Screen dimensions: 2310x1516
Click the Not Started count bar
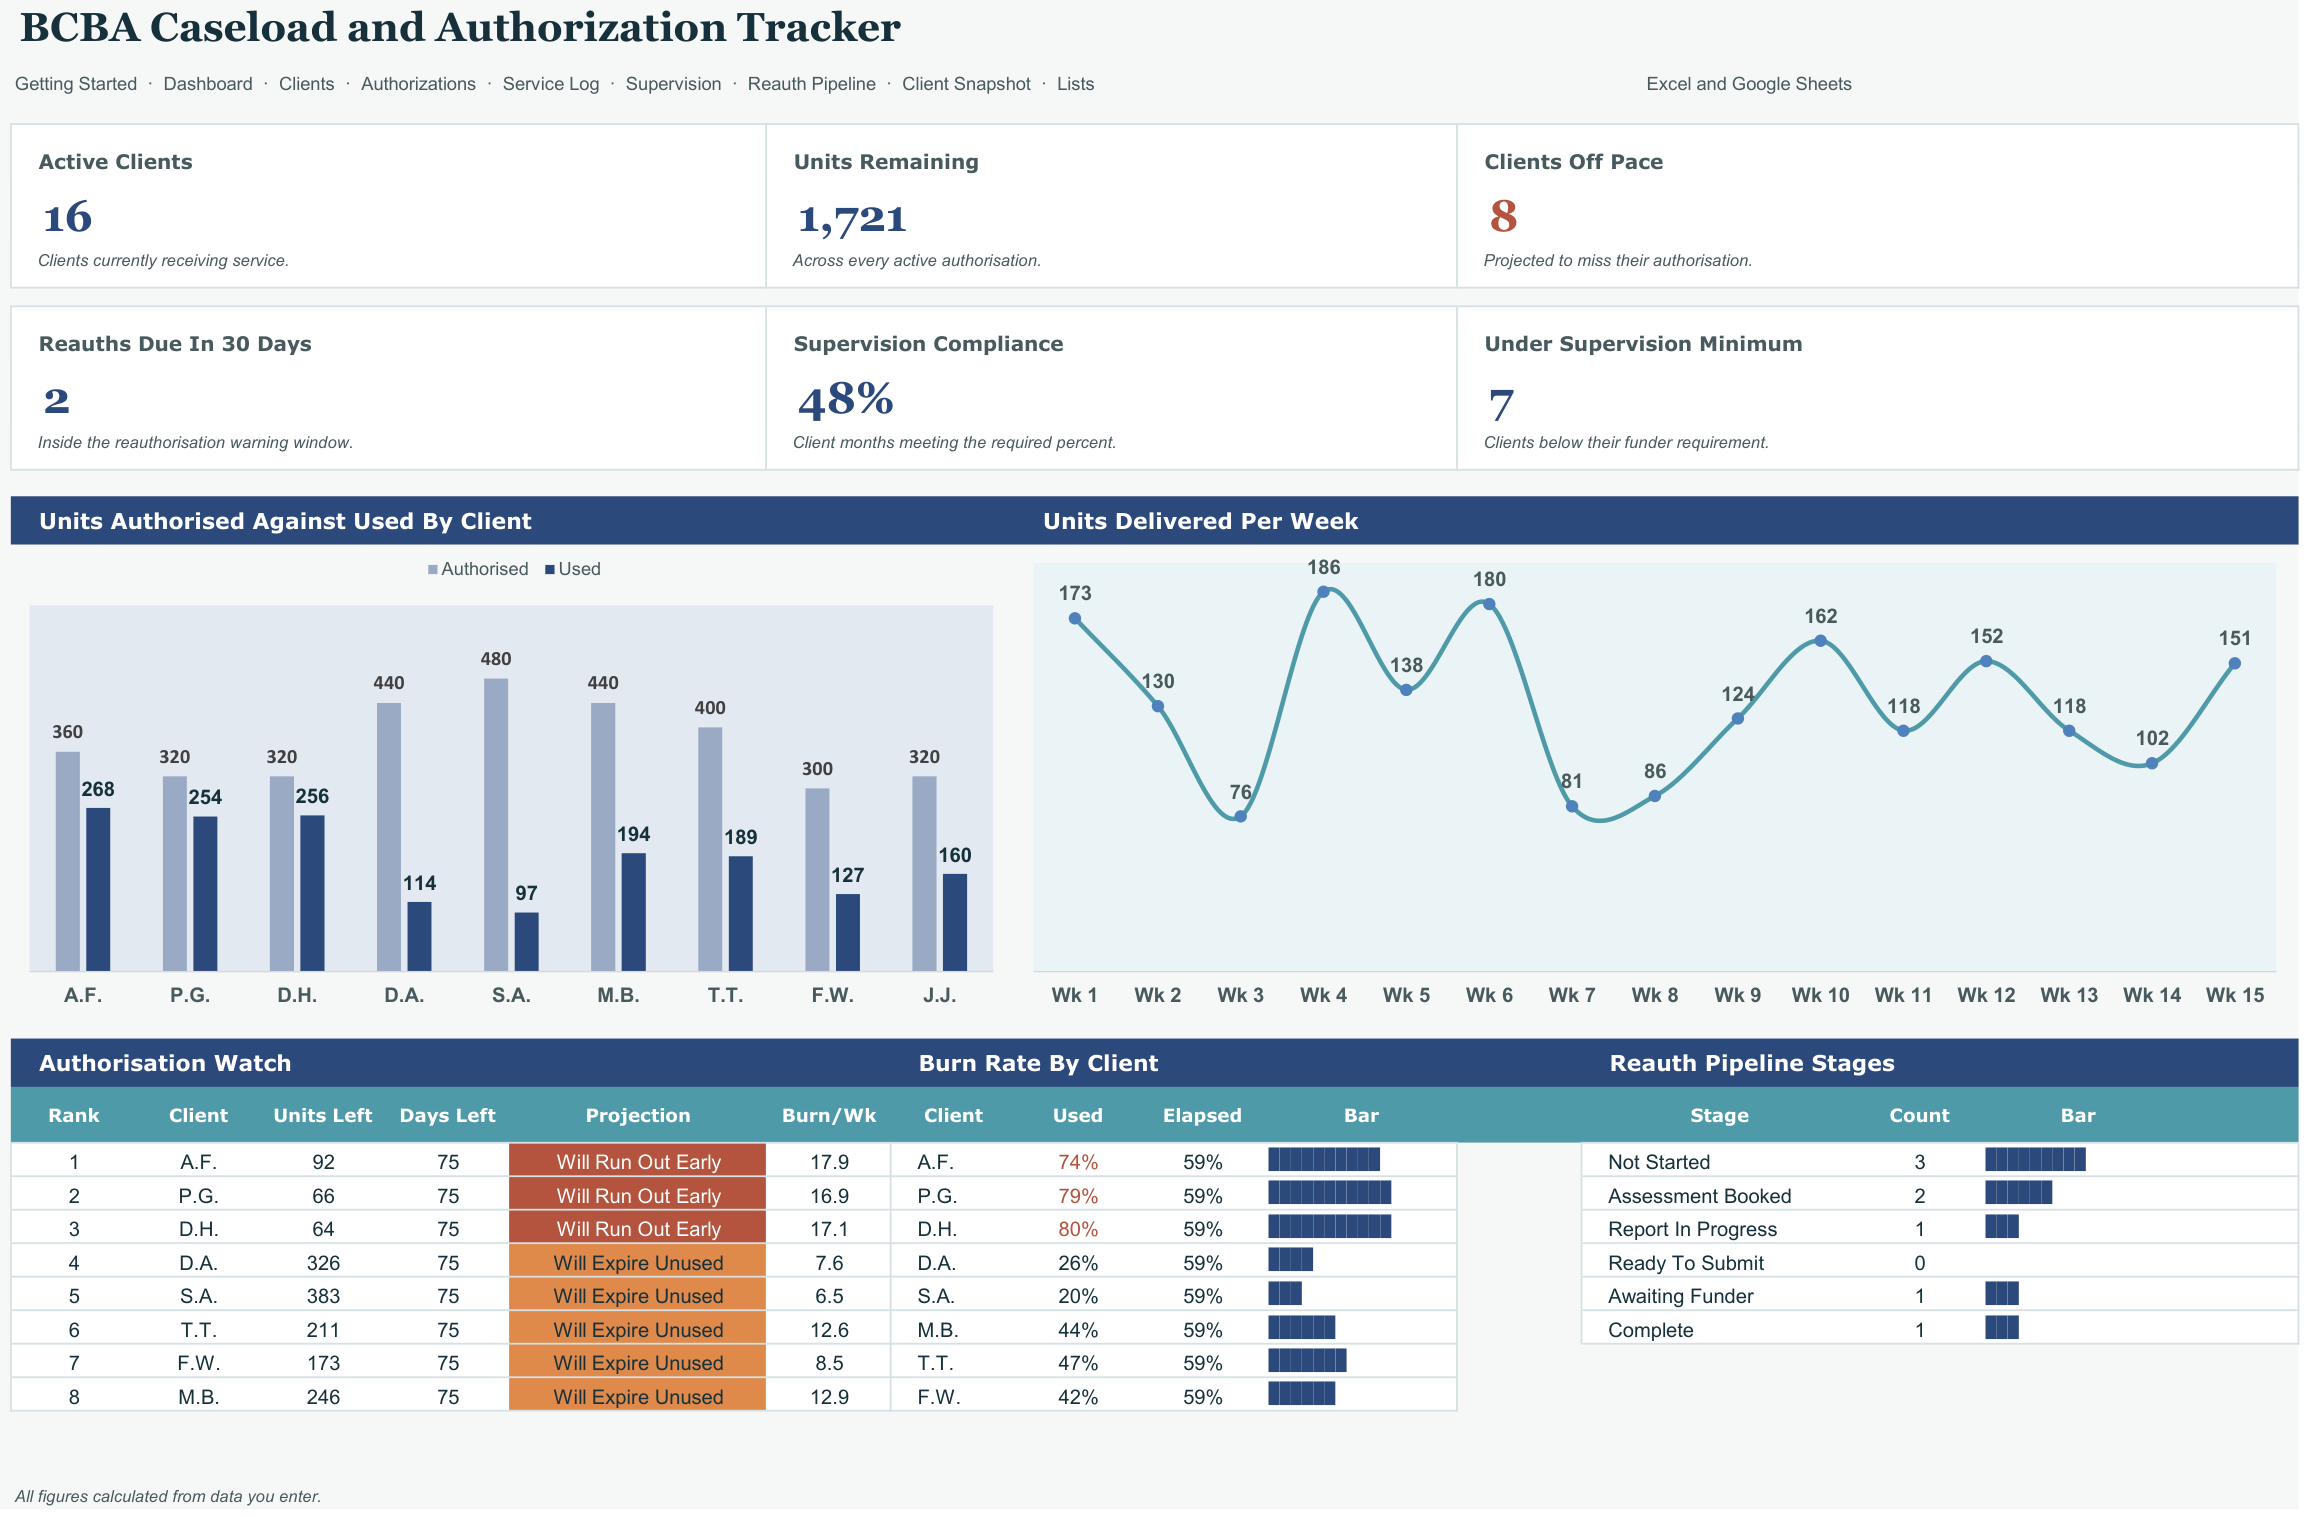pyautogui.click(x=2035, y=1160)
